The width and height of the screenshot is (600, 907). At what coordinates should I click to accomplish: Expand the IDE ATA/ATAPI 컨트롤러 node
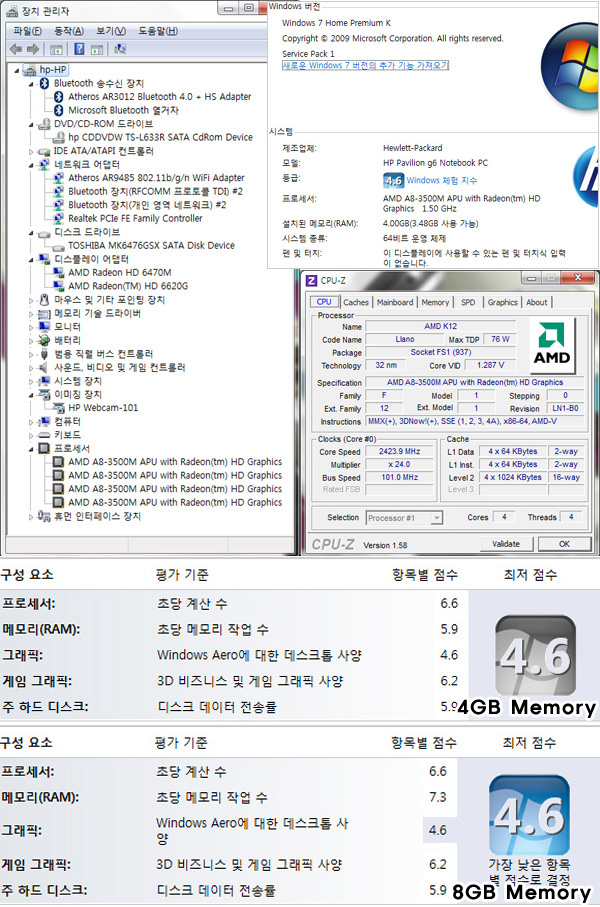pos(32,151)
